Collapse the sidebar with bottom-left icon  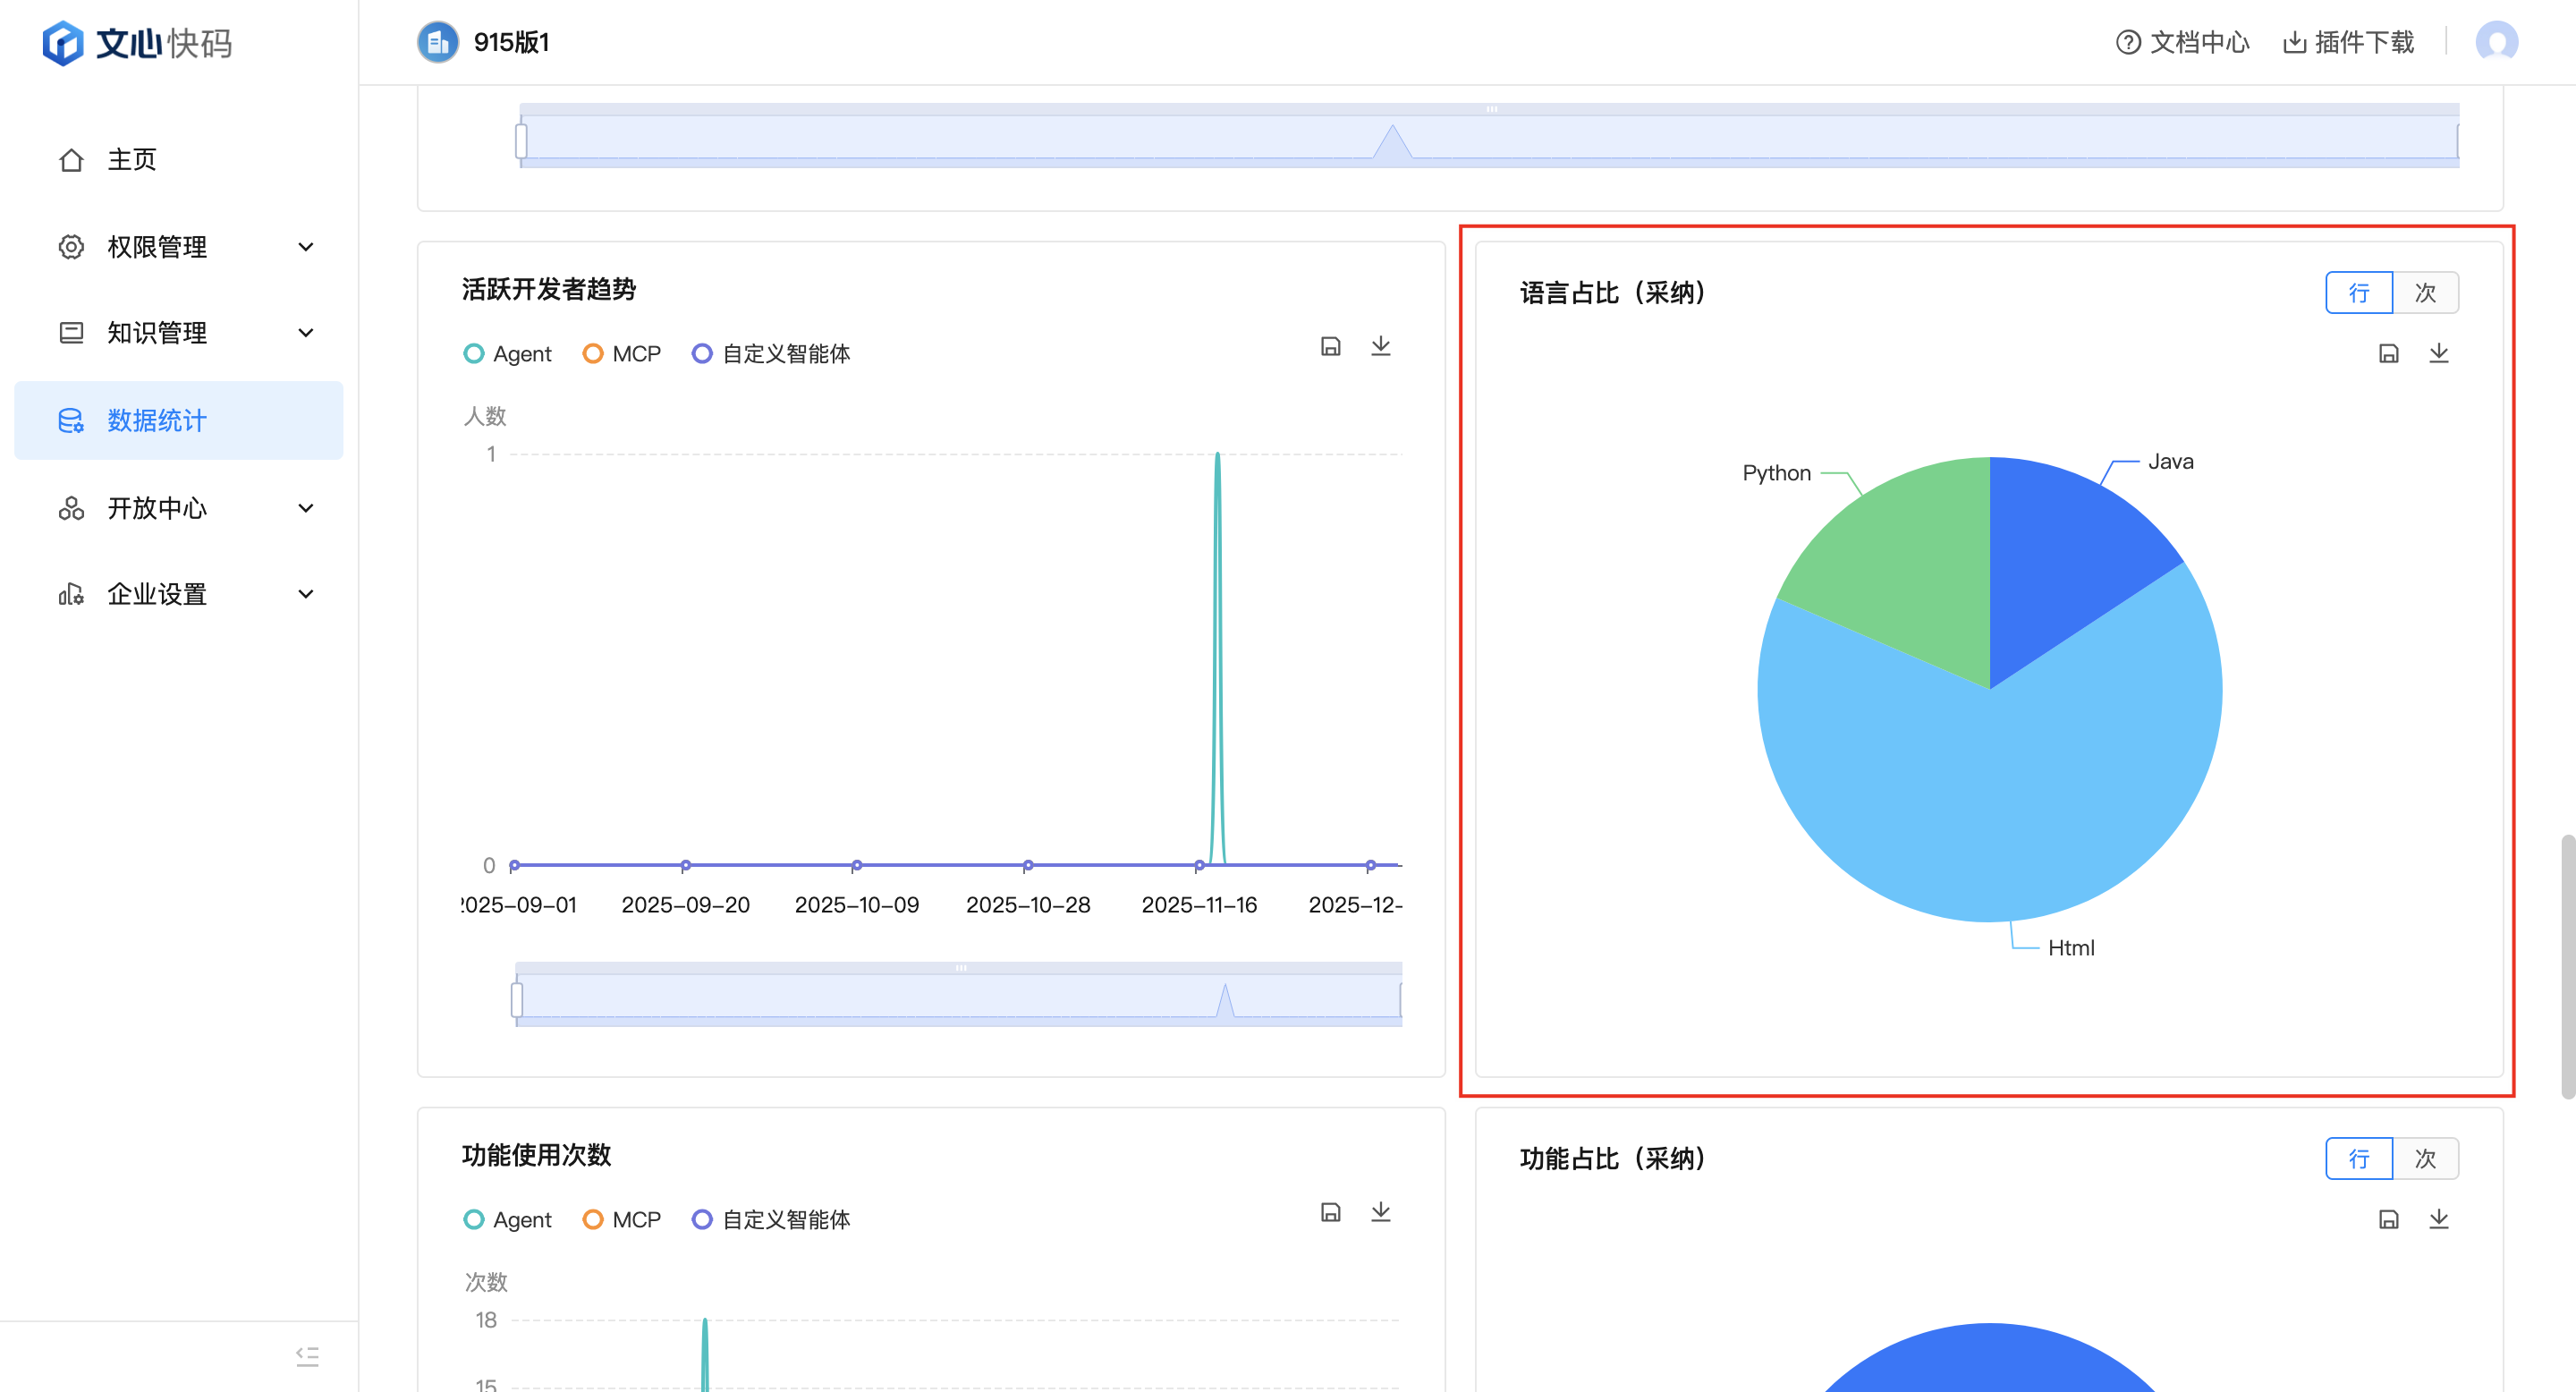[x=307, y=1356]
